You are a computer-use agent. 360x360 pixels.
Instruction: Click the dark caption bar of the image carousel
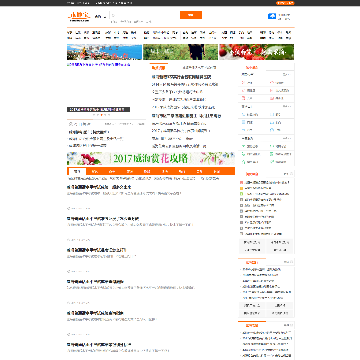[99, 109]
